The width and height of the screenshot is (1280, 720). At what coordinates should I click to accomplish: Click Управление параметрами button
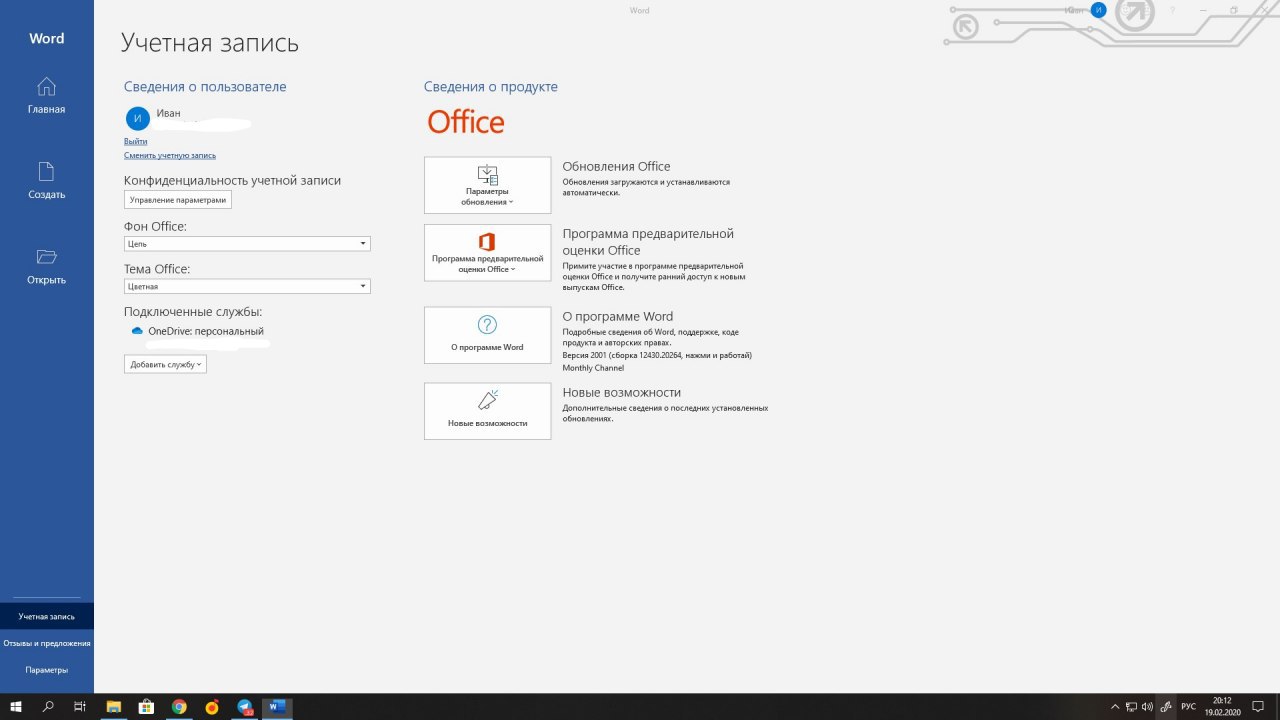coord(178,200)
